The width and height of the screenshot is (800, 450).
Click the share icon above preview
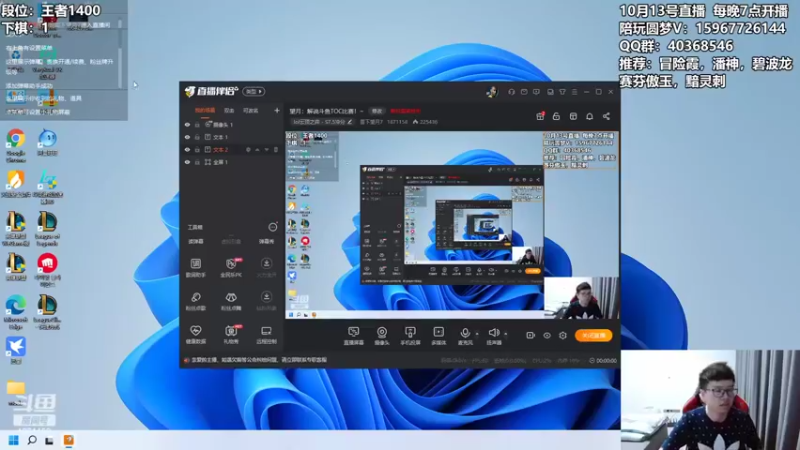(606, 116)
